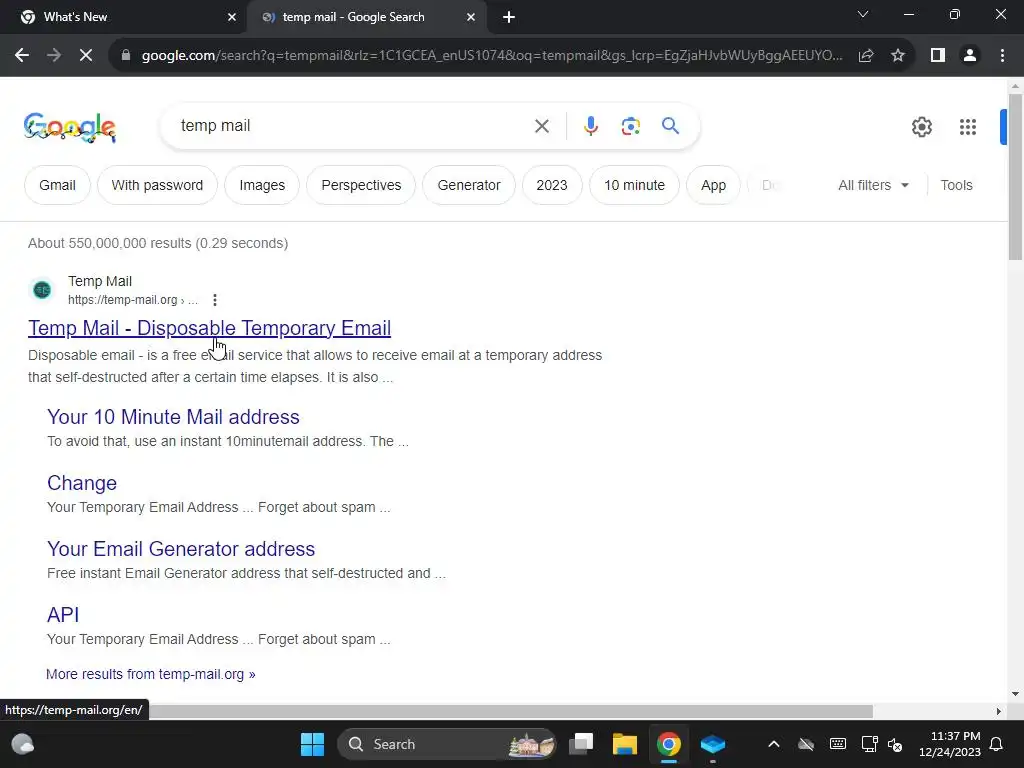Image resolution: width=1024 pixels, height=768 pixels.
Task: Open Your Email Generator address link
Action: coord(181,549)
